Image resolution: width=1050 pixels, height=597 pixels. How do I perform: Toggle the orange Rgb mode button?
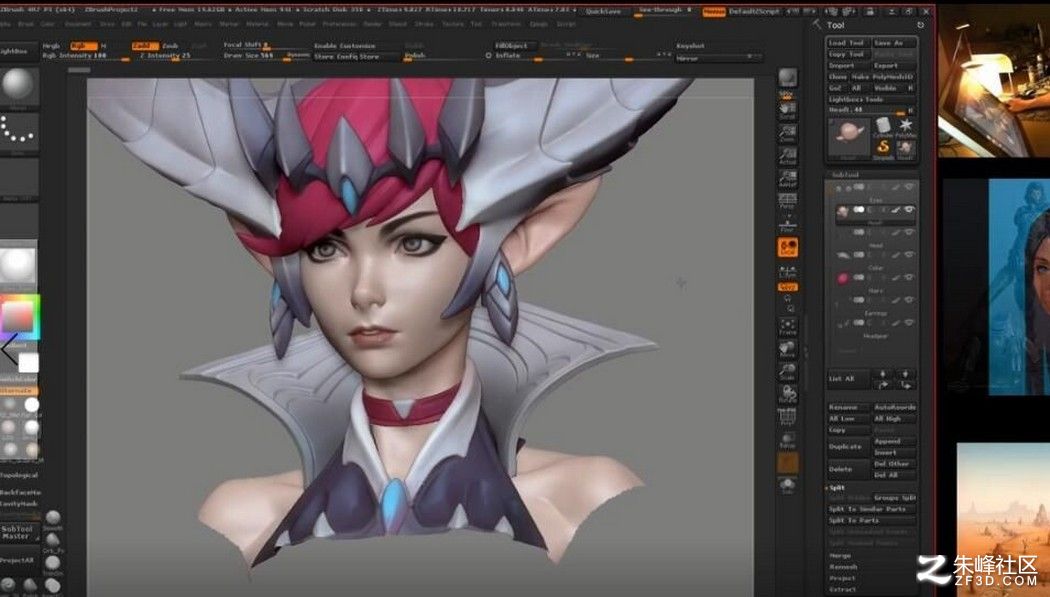83,46
